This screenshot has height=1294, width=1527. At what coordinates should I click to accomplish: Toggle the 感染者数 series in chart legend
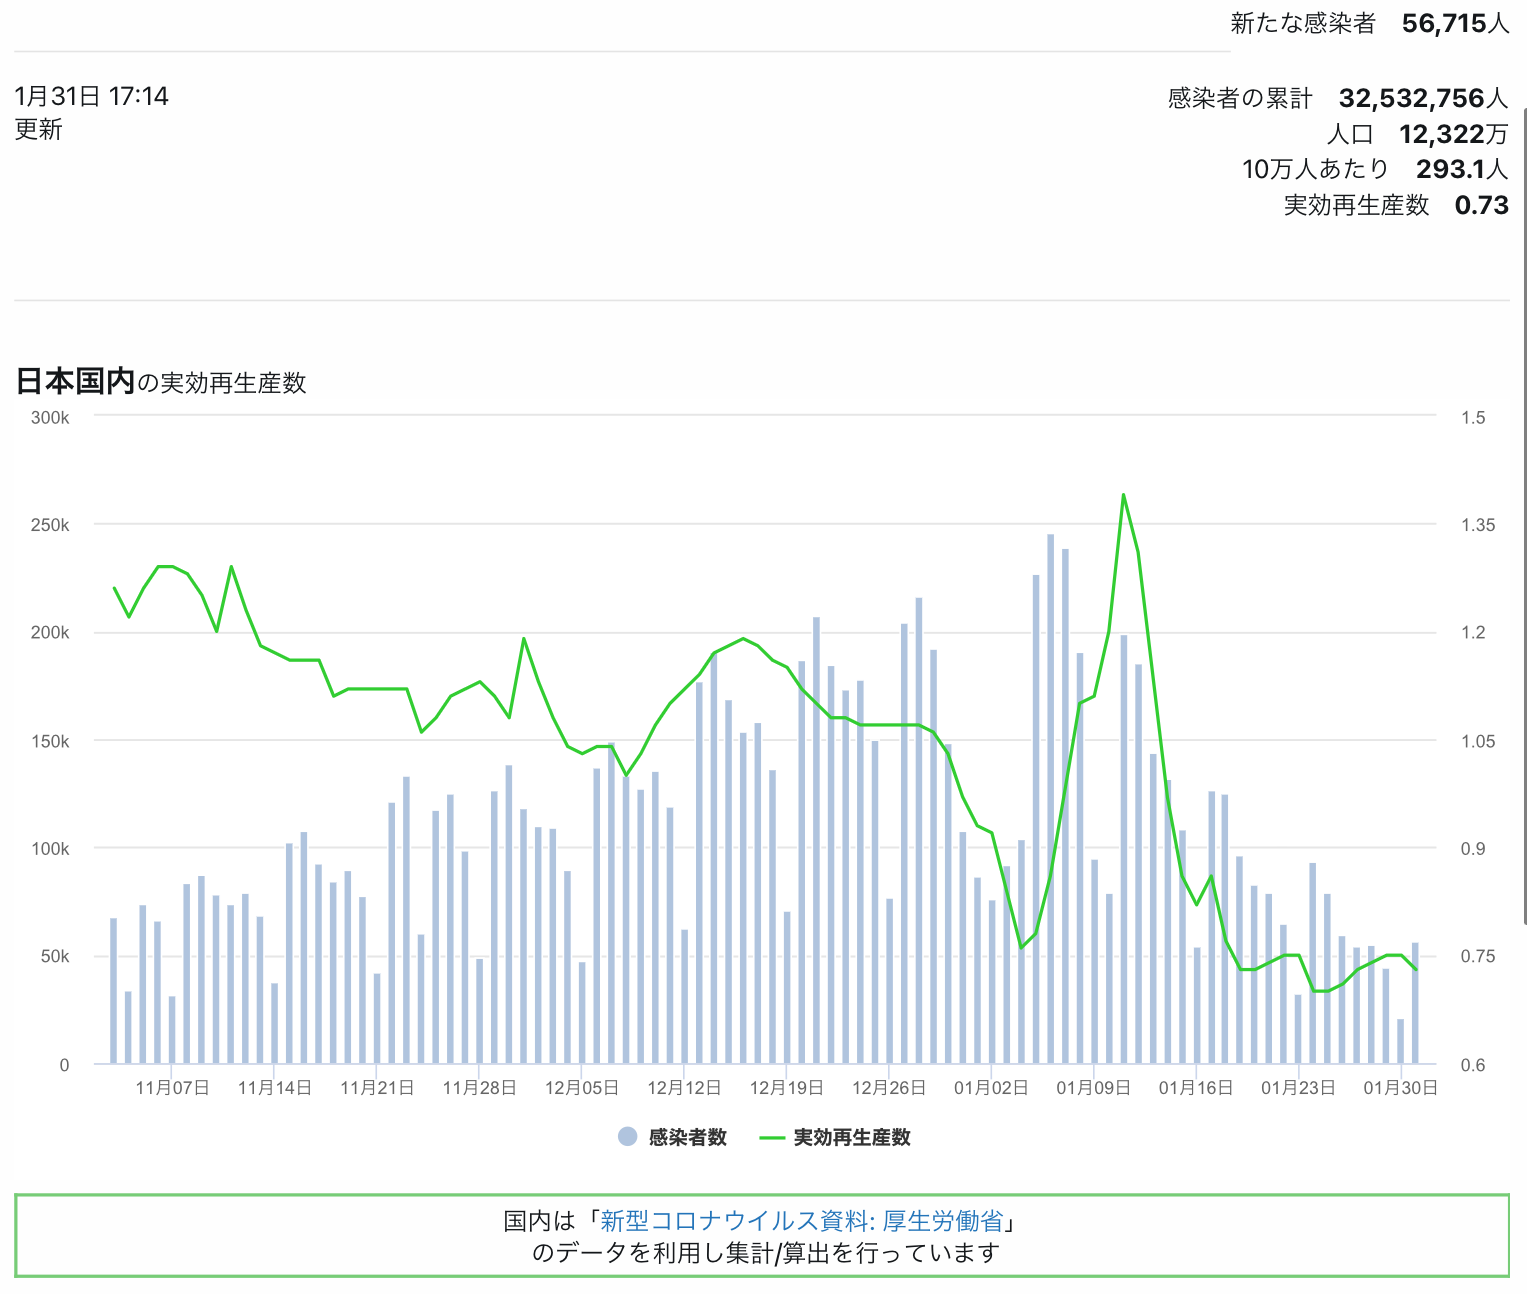point(687,1137)
